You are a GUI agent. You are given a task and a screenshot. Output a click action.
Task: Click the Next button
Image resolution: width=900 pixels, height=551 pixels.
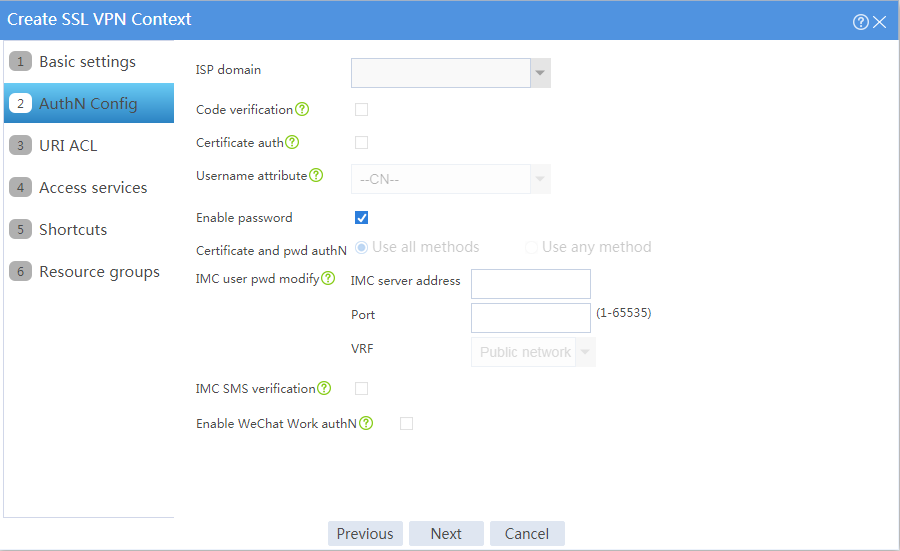446,534
